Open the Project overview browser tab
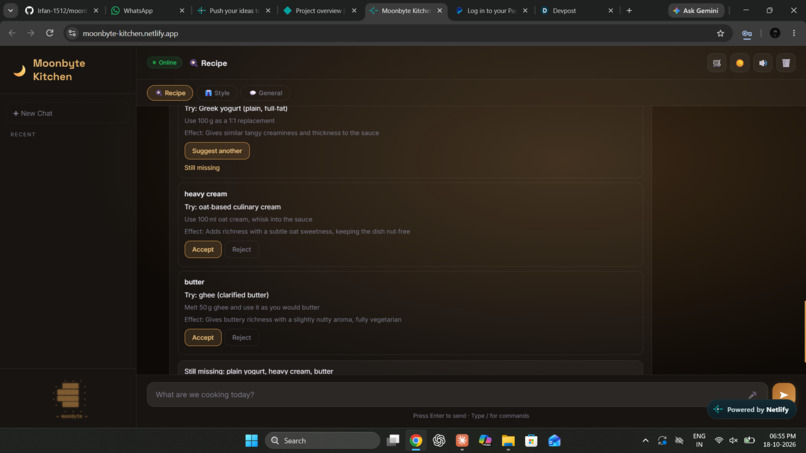The image size is (806, 453). [318, 10]
